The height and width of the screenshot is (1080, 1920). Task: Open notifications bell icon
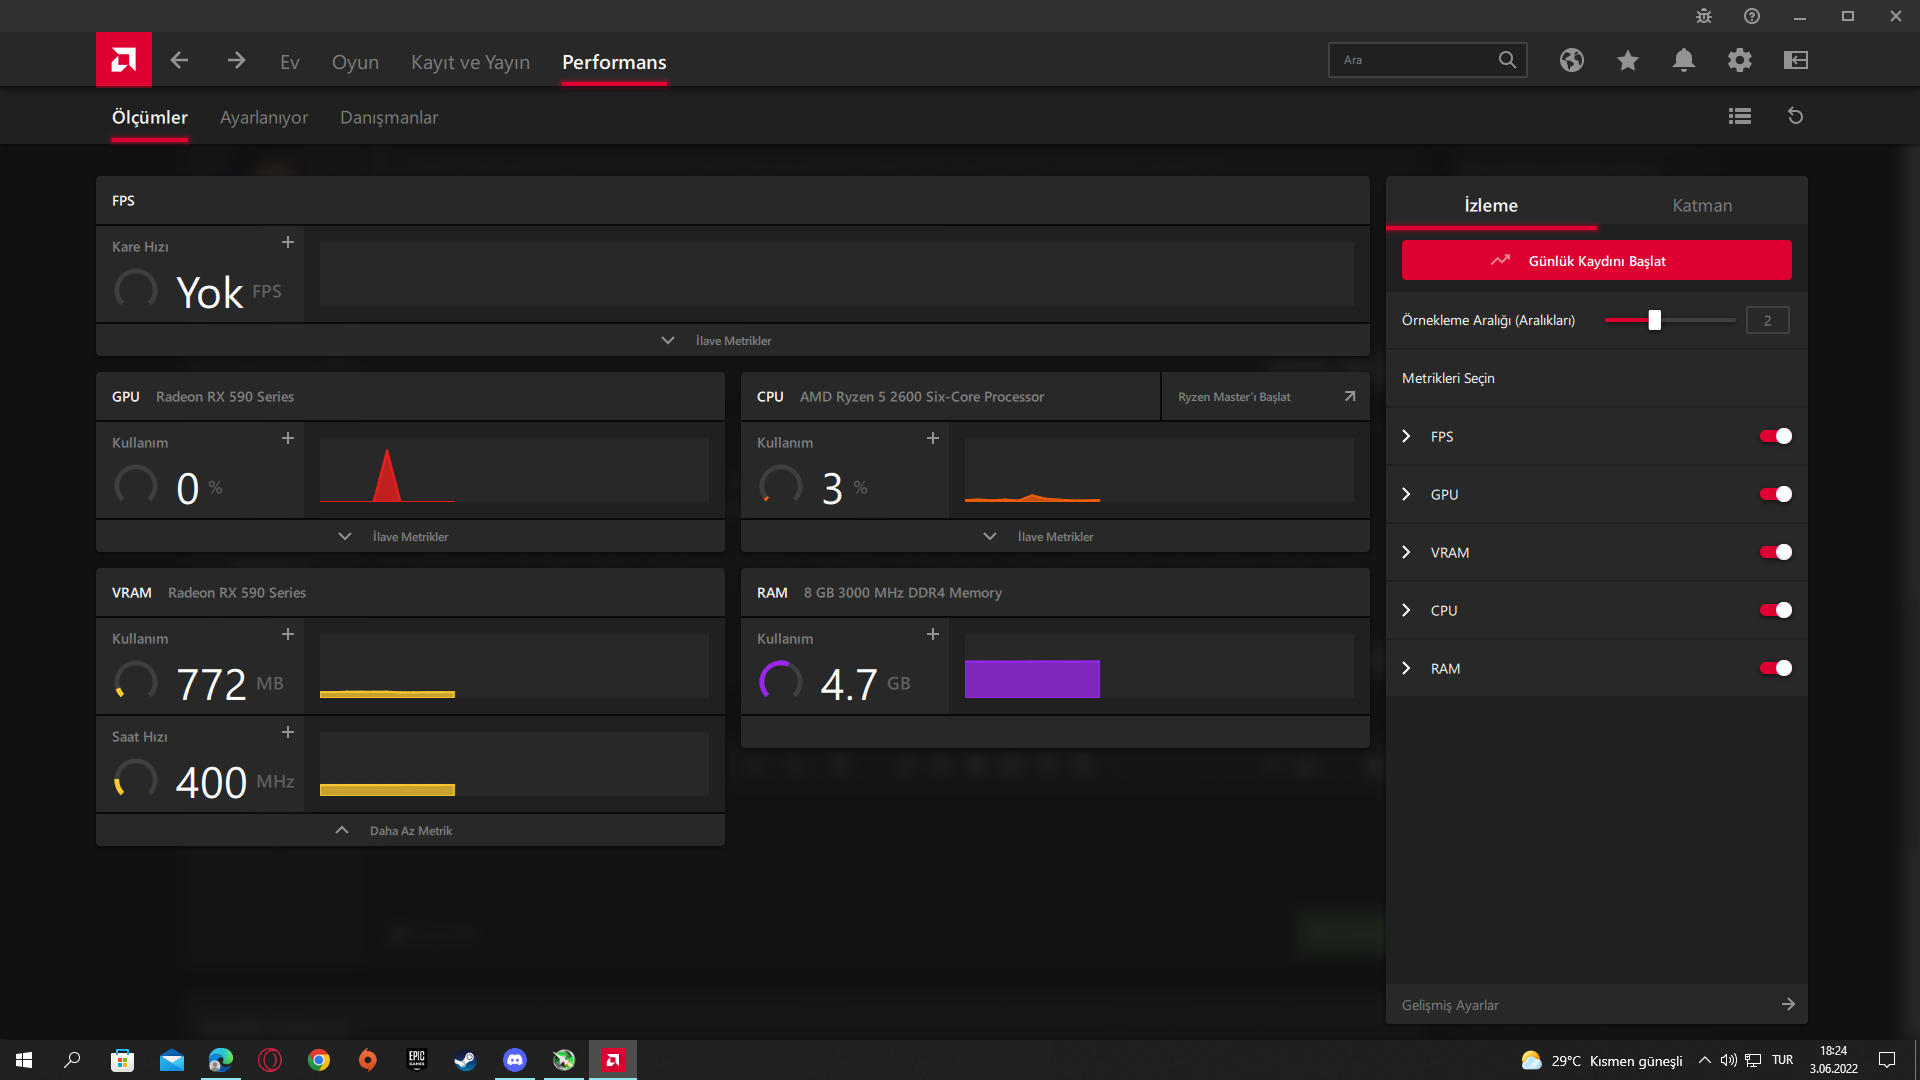click(1683, 60)
